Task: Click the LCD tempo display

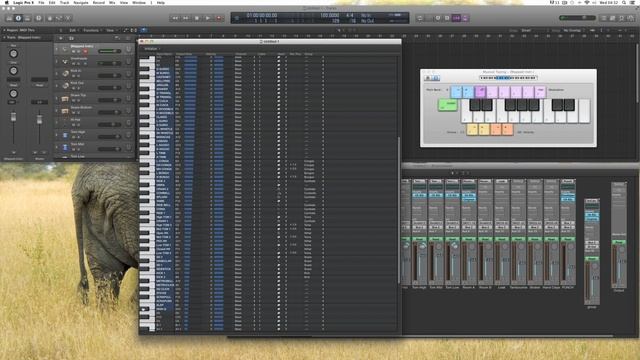Action: pos(329,16)
